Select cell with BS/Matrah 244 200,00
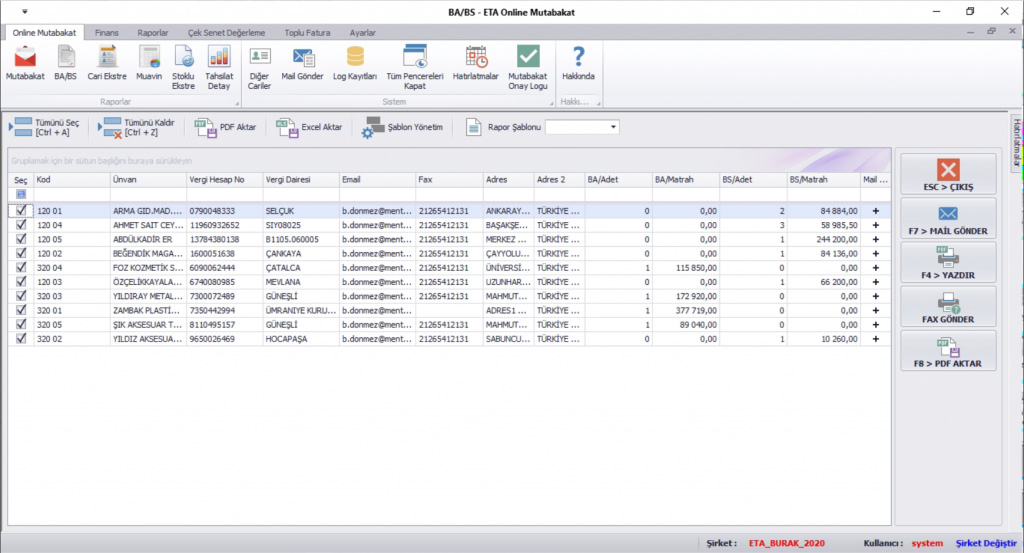 [823, 240]
